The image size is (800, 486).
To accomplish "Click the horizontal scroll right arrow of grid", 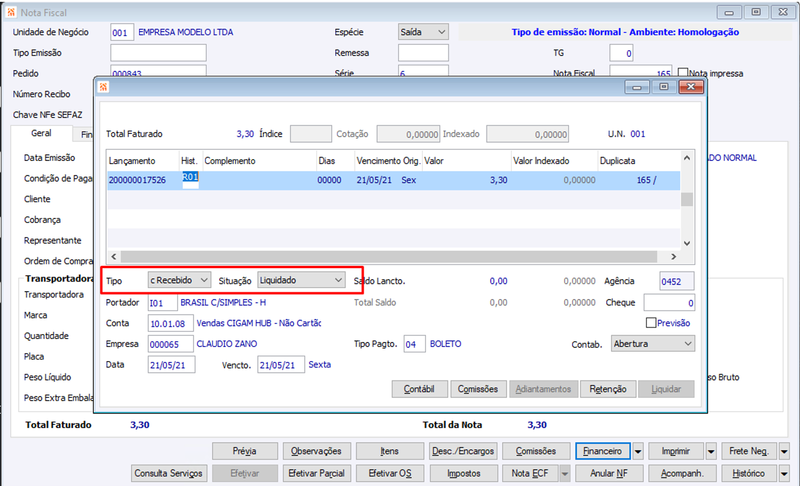I will (x=673, y=257).
